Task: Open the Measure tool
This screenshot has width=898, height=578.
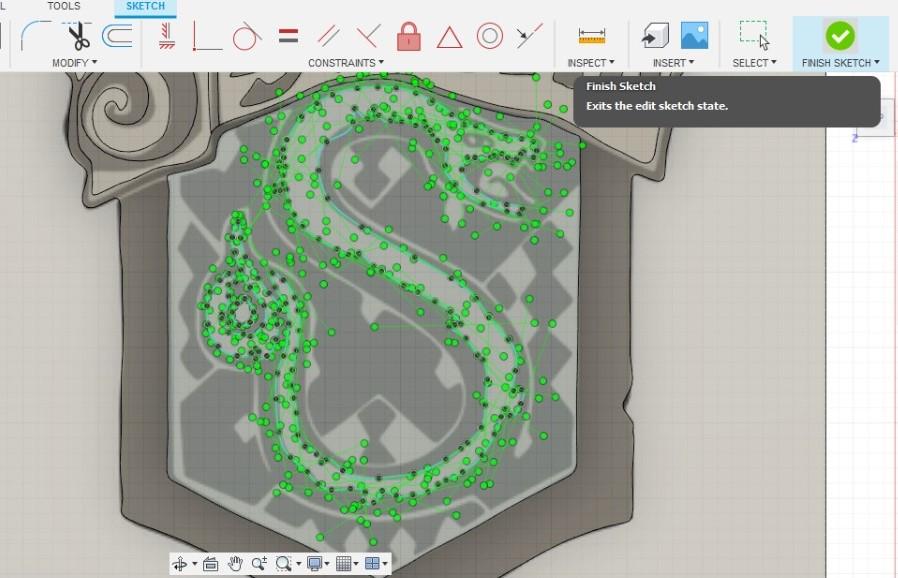Action: pyautogui.click(x=592, y=36)
